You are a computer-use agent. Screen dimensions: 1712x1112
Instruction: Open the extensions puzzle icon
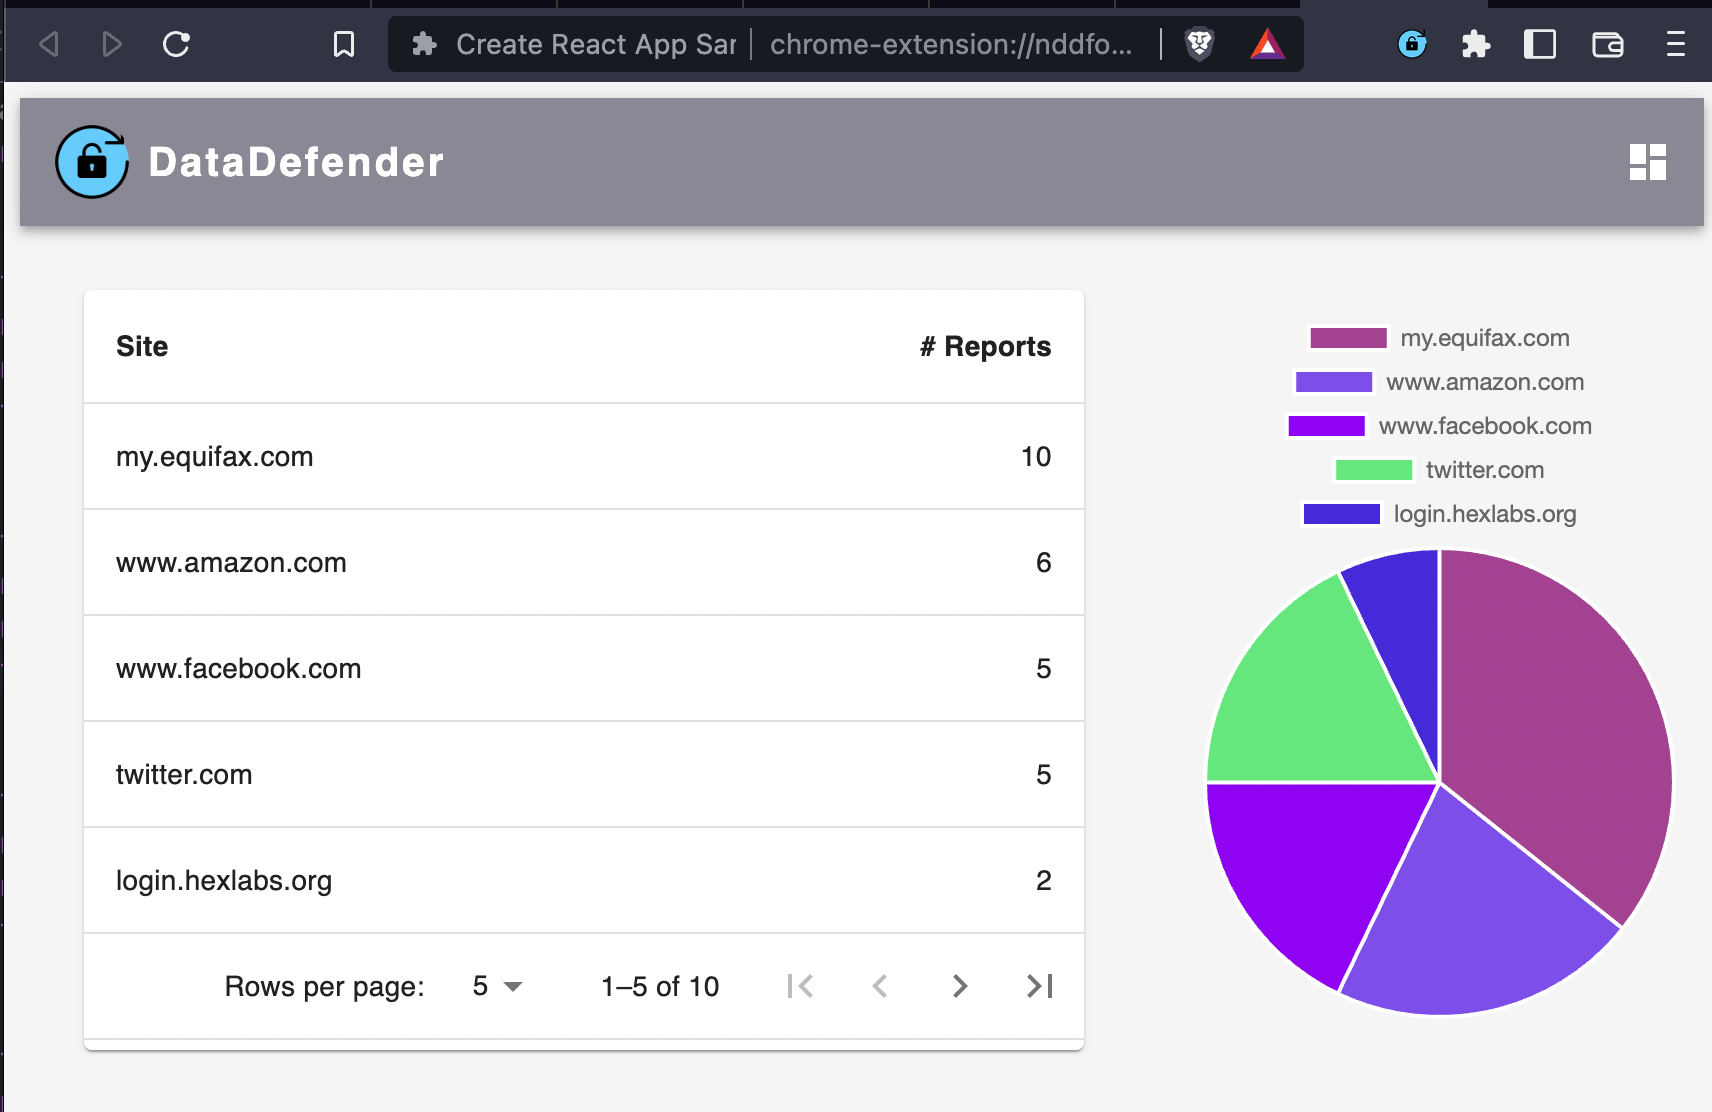point(1475,44)
